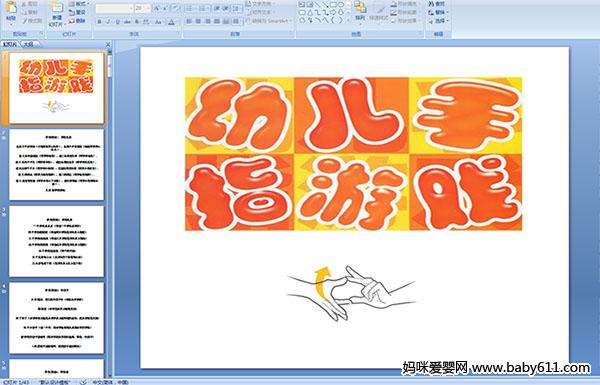Image resolution: width=600 pixels, height=385 pixels.
Task: Open the font name dropdown
Action: 131,8
